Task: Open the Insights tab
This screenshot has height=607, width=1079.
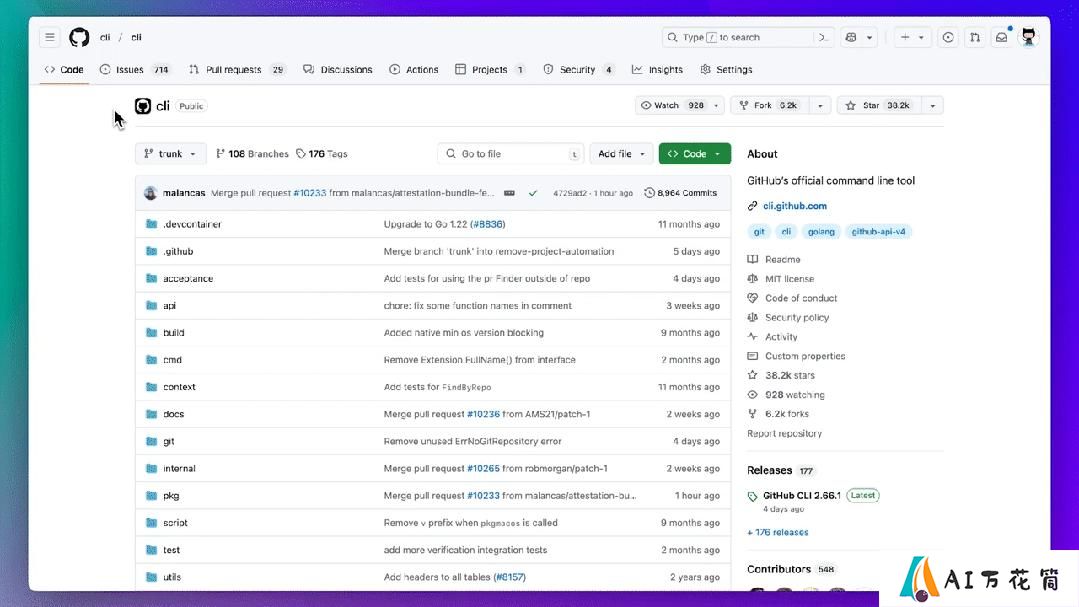Action: (x=657, y=70)
